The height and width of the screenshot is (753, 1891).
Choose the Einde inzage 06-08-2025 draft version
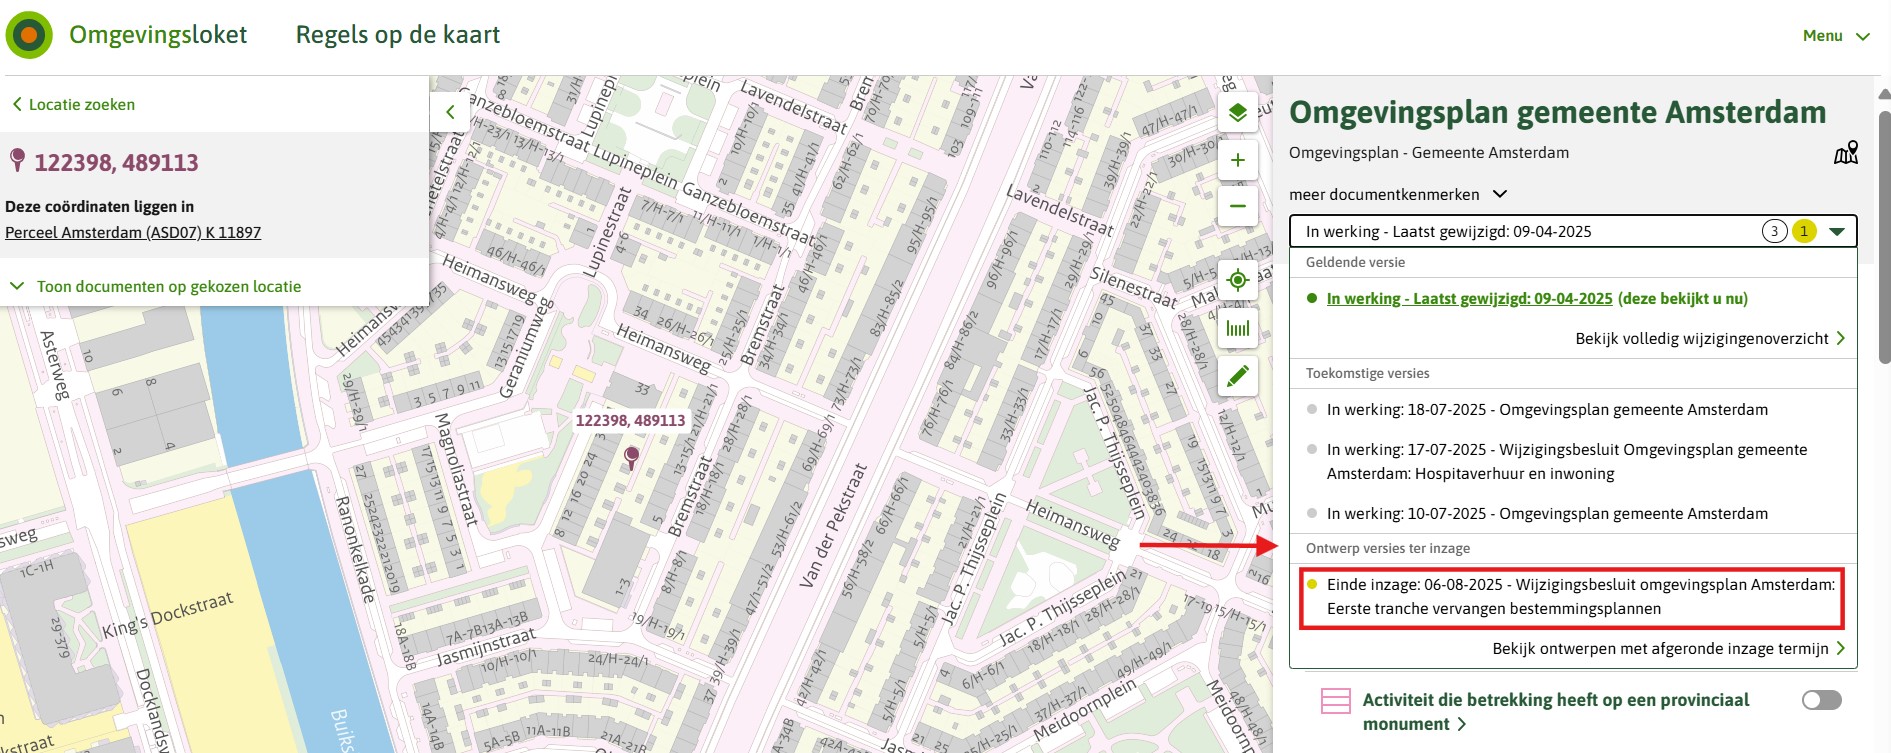pos(1580,597)
